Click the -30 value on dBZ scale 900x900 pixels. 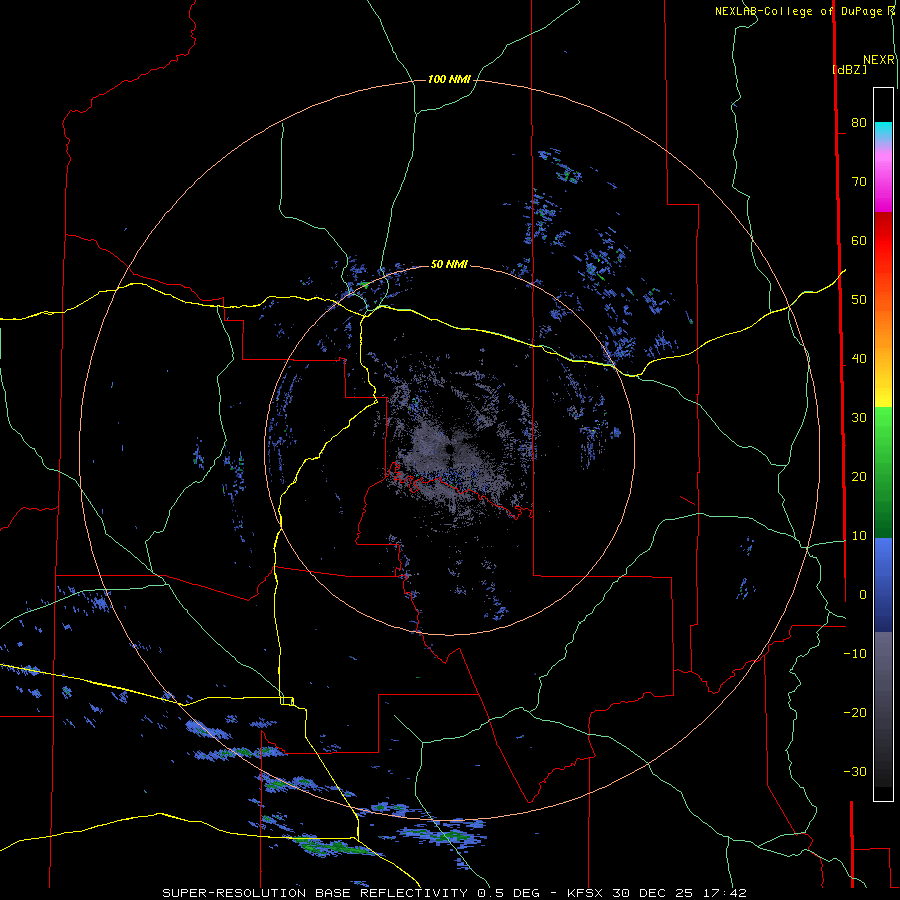855,771
